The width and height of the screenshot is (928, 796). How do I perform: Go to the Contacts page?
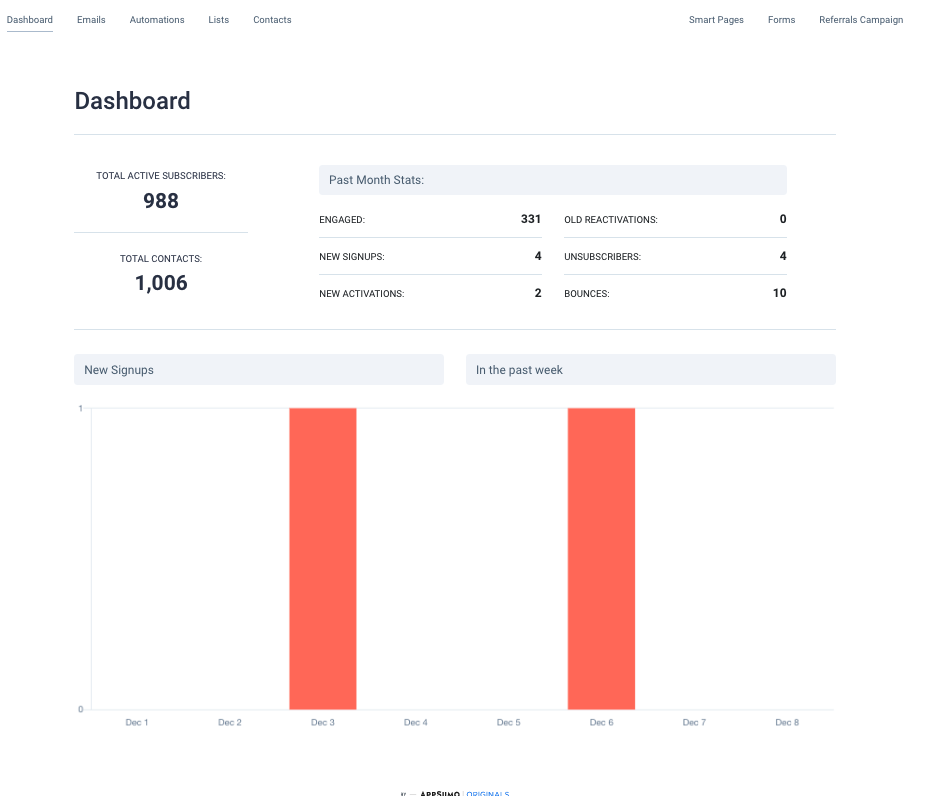[272, 19]
